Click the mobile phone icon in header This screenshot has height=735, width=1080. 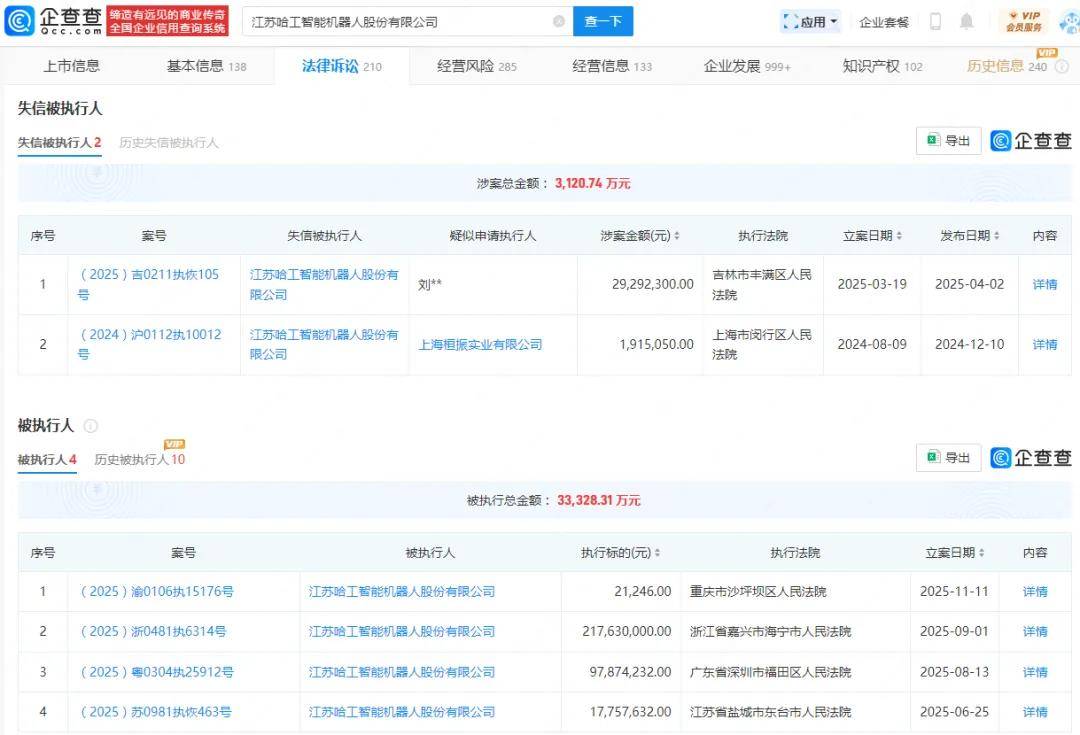click(935, 22)
